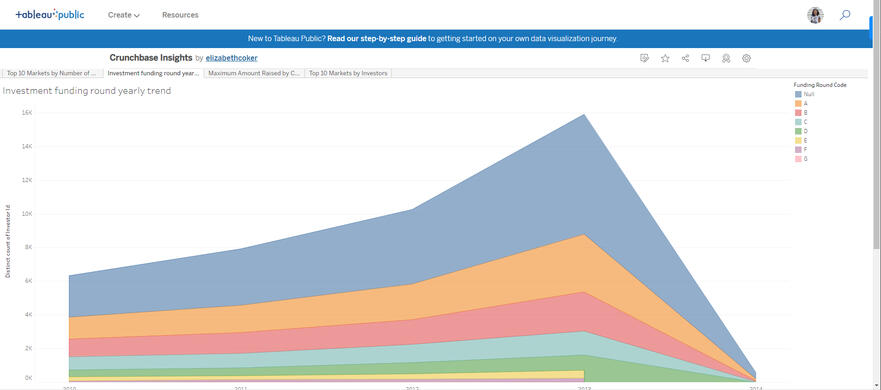This screenshot has width=881, height=390.
Task: Favorite this viz with the star icon
Action: [x=665, y=58]
